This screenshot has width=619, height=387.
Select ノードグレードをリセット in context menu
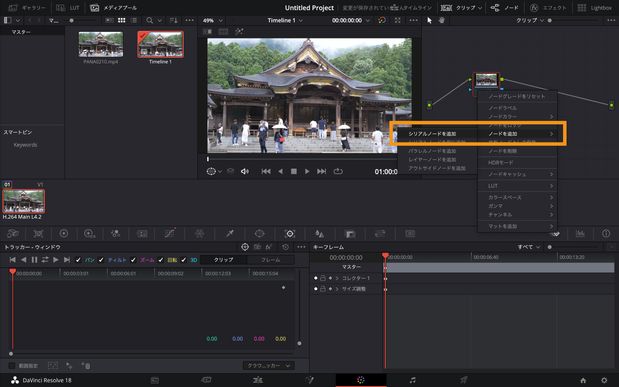(517, 96)
